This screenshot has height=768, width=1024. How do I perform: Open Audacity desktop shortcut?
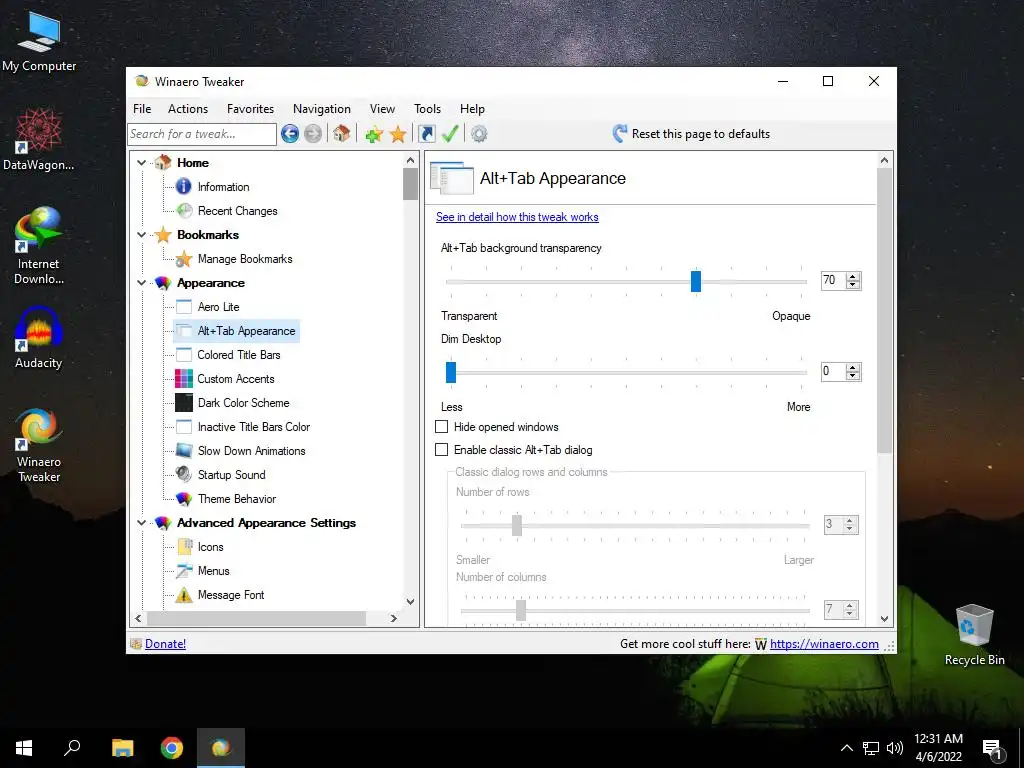(39, 339)
